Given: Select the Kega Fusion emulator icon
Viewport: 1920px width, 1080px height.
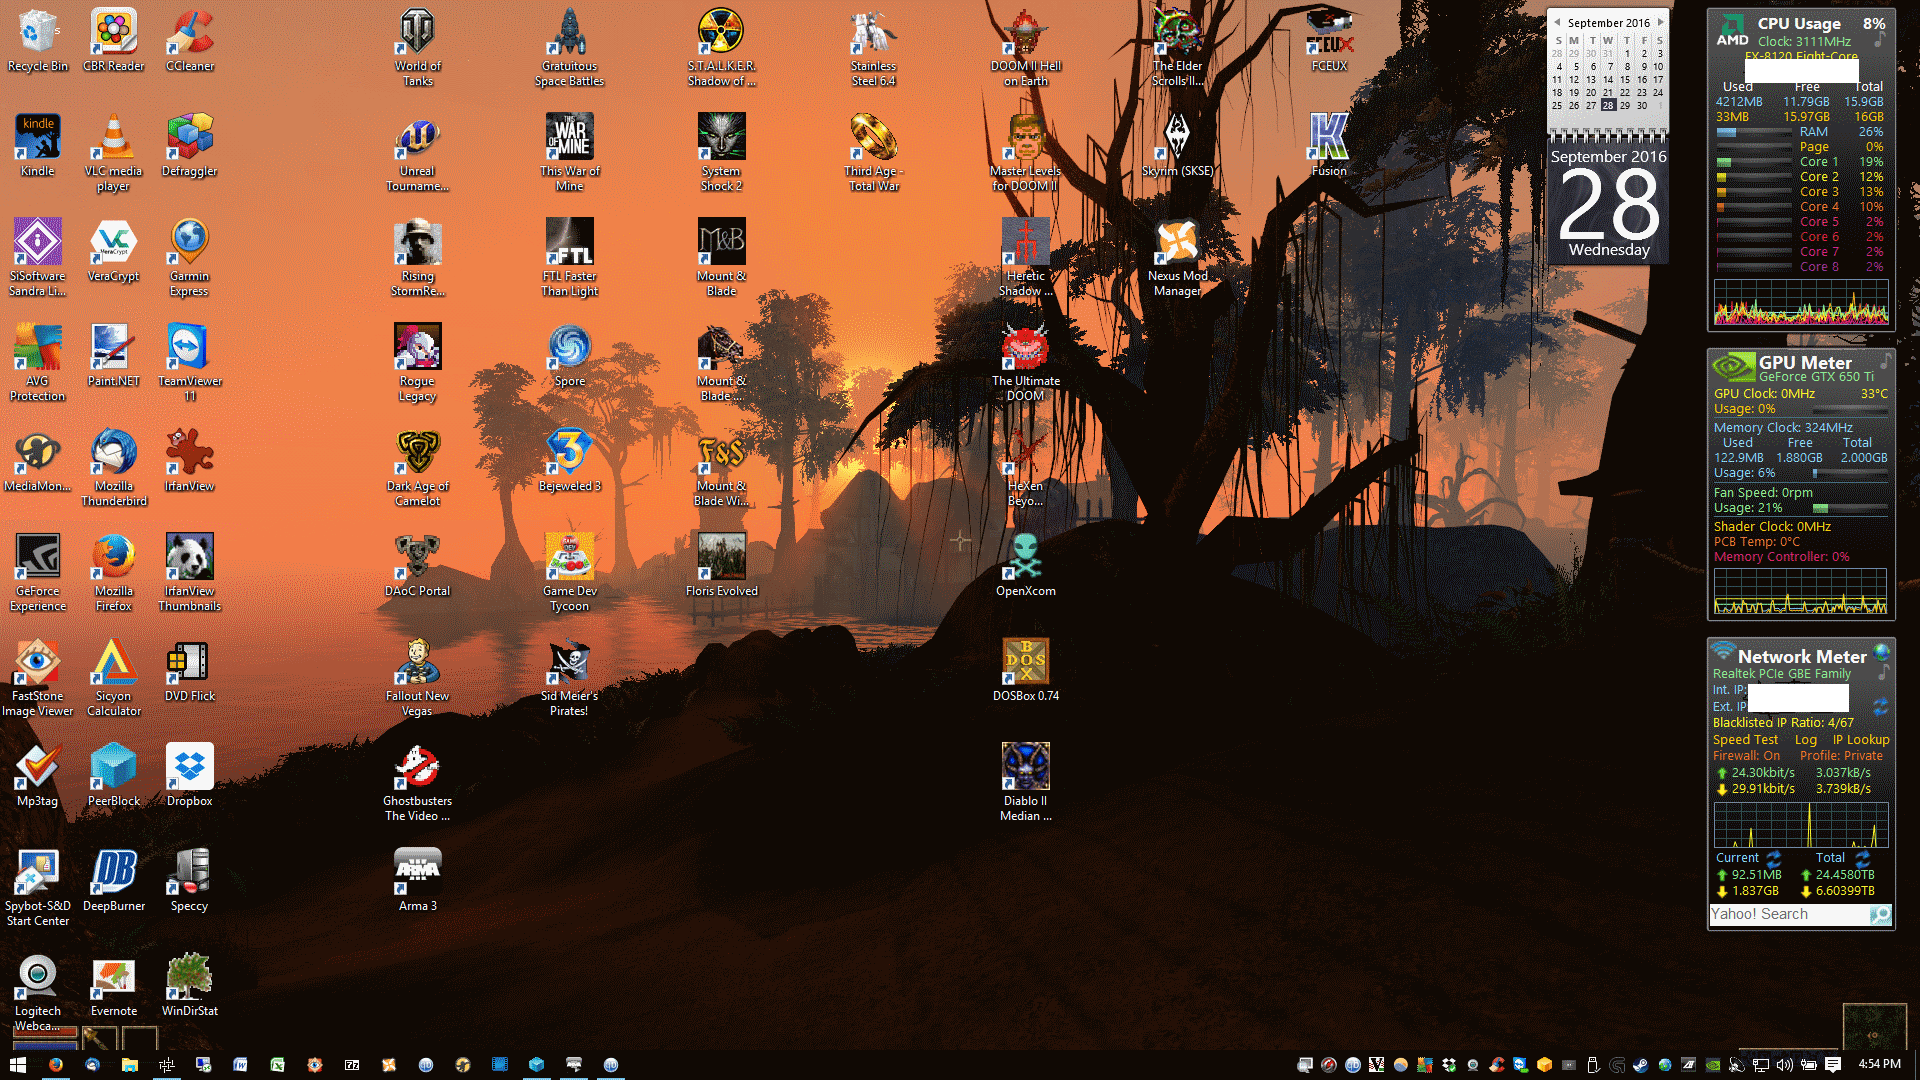Looking at the screenshot, I should [1329, 146].
